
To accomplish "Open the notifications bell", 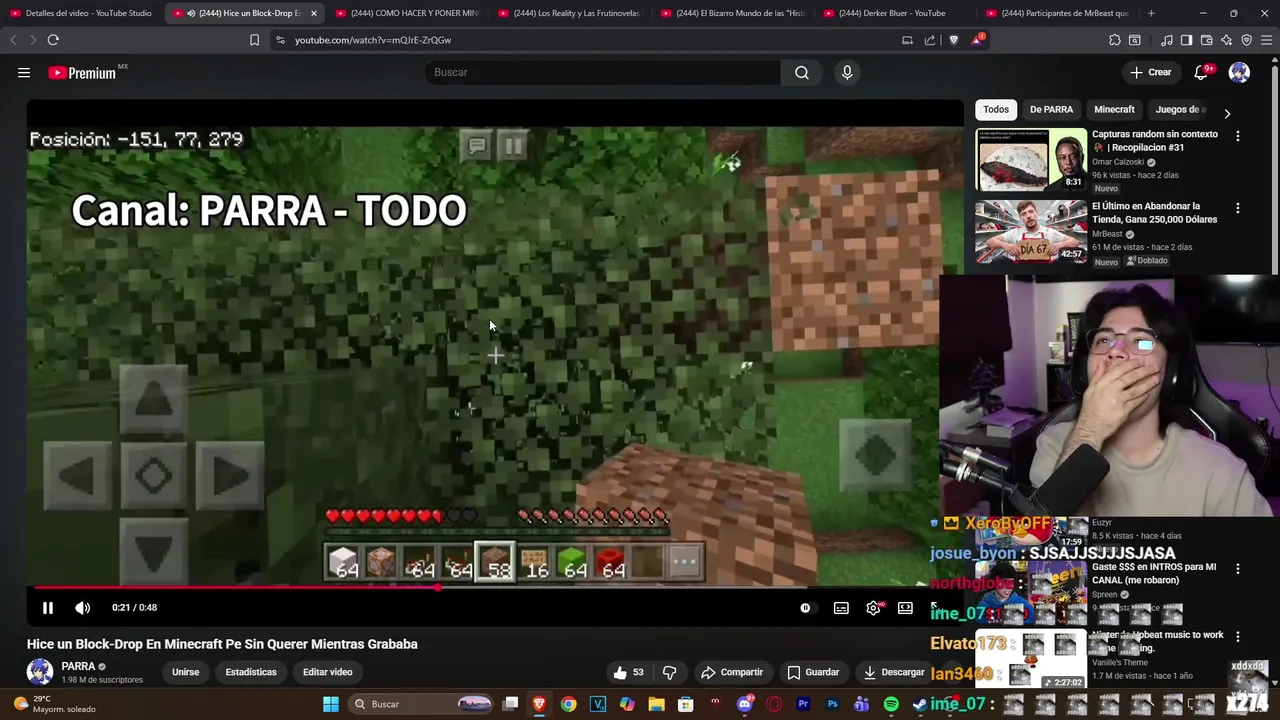I will [1202, 72].
